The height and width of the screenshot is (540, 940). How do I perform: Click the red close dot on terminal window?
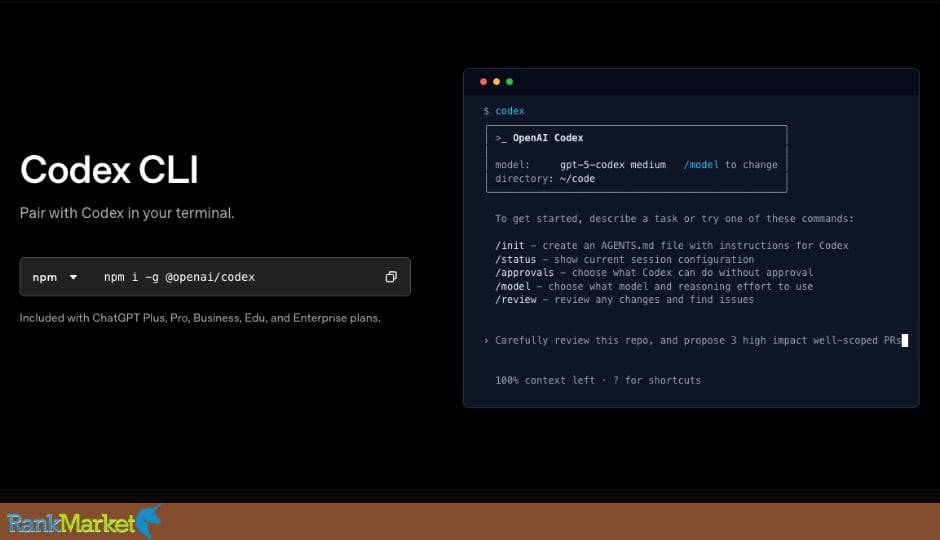[483, 82]
